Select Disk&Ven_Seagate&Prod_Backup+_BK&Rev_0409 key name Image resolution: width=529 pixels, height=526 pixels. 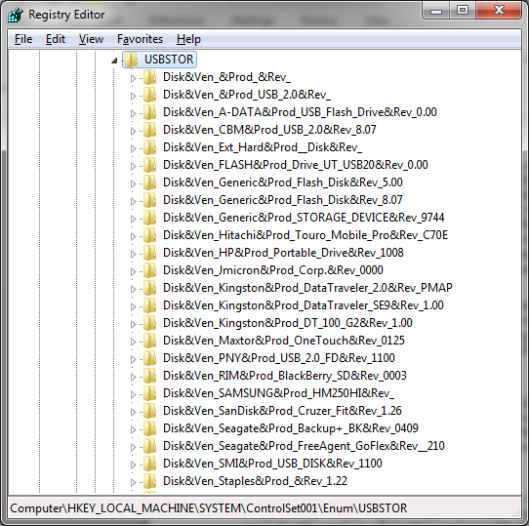(x=291, y=428)
